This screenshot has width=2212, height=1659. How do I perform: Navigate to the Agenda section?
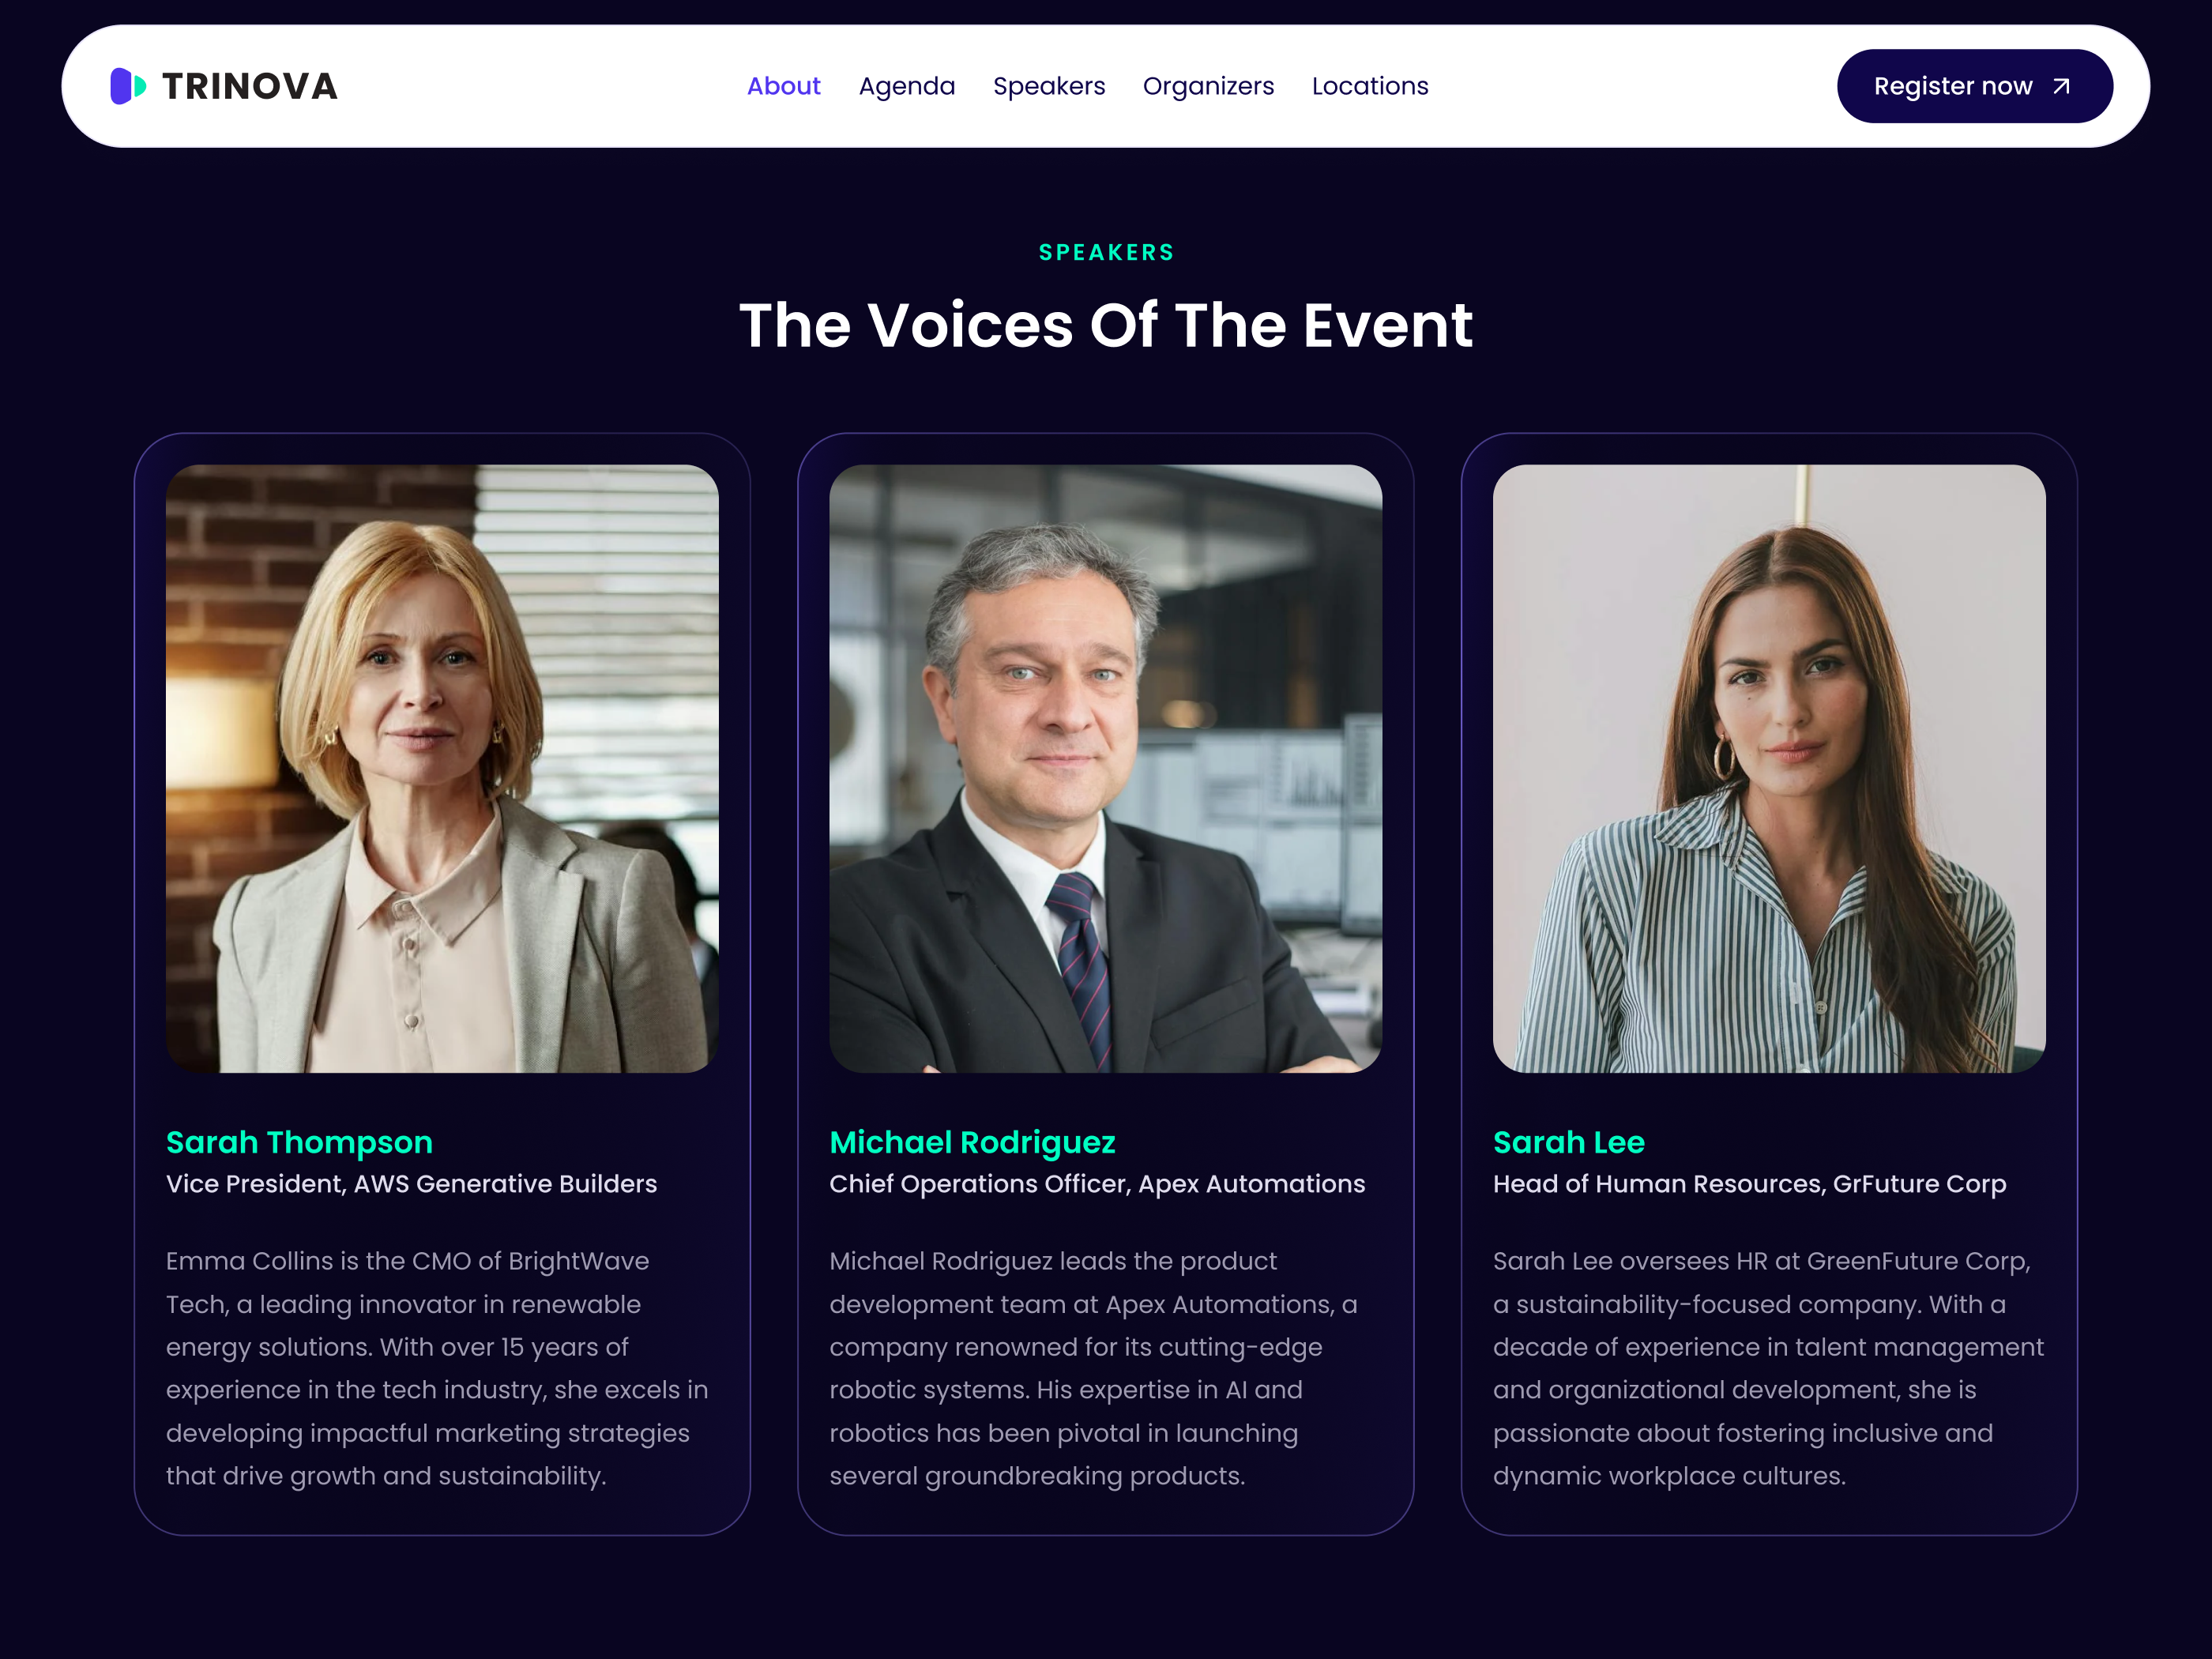pos(906,87)
